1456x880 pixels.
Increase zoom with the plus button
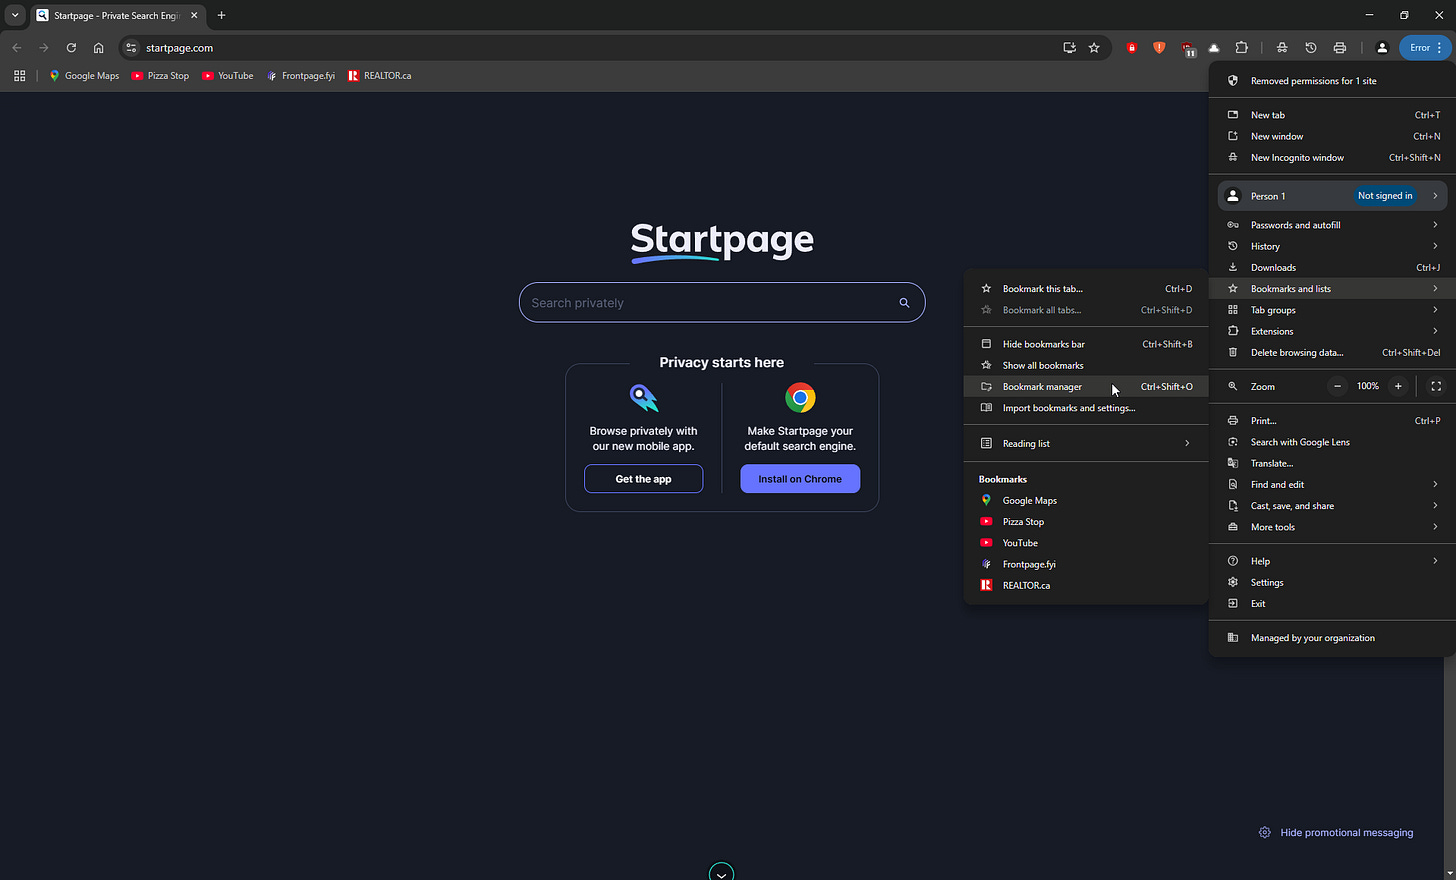(x=1398, y=386)
